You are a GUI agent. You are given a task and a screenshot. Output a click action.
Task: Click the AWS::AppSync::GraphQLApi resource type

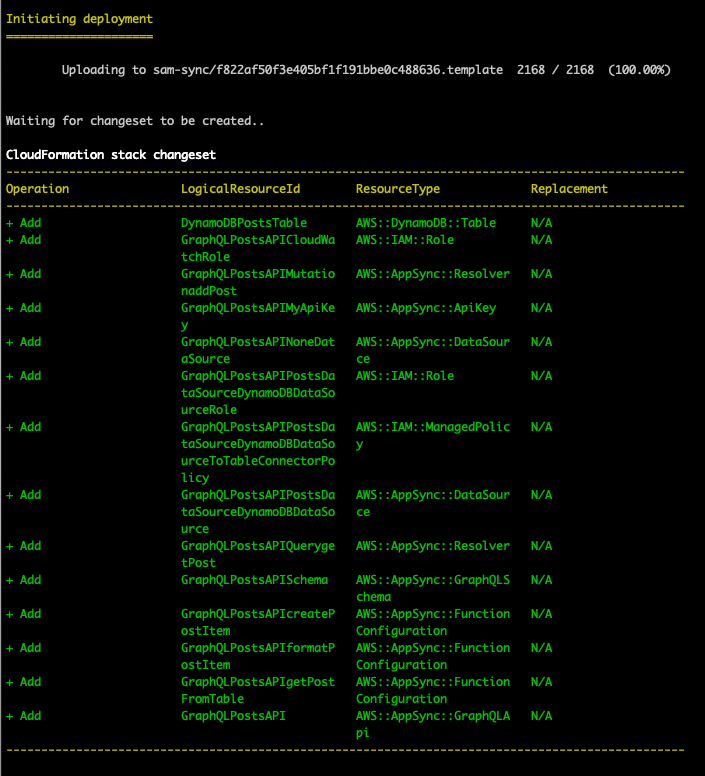tap(433, 724)
